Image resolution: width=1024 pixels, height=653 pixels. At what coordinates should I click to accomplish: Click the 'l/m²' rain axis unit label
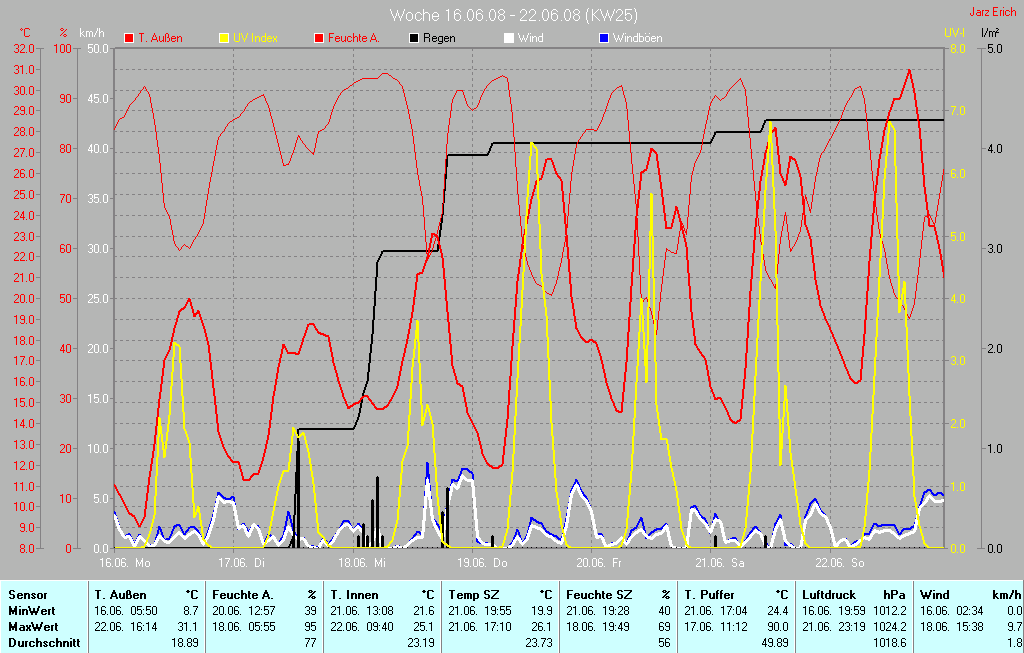990,32
